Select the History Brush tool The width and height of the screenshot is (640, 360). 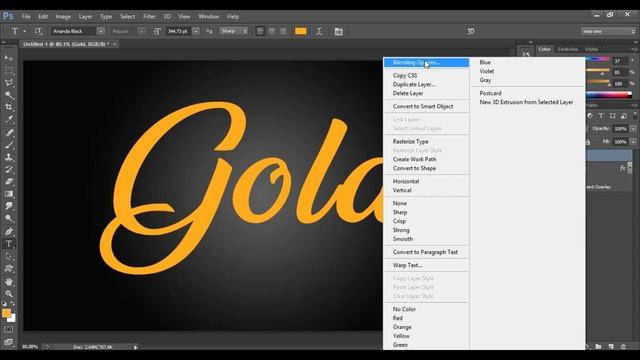coord(9,169)
